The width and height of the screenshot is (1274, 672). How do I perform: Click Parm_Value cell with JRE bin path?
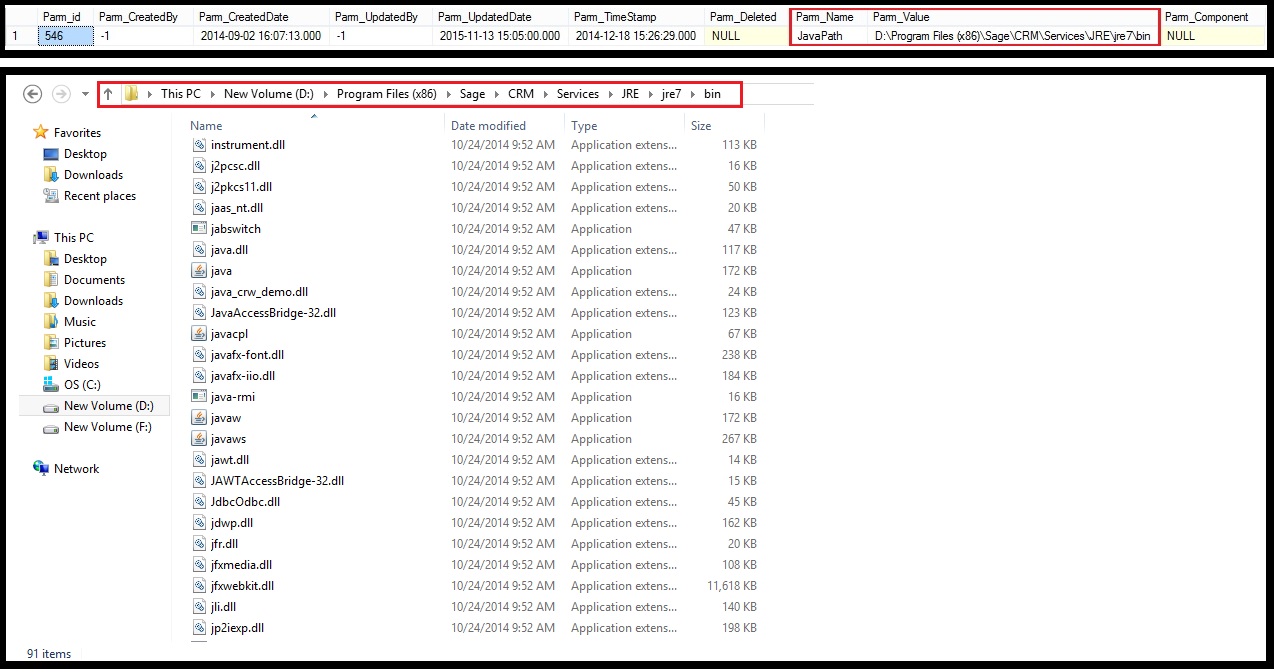pyautogui.click(x=1012, y=36)
